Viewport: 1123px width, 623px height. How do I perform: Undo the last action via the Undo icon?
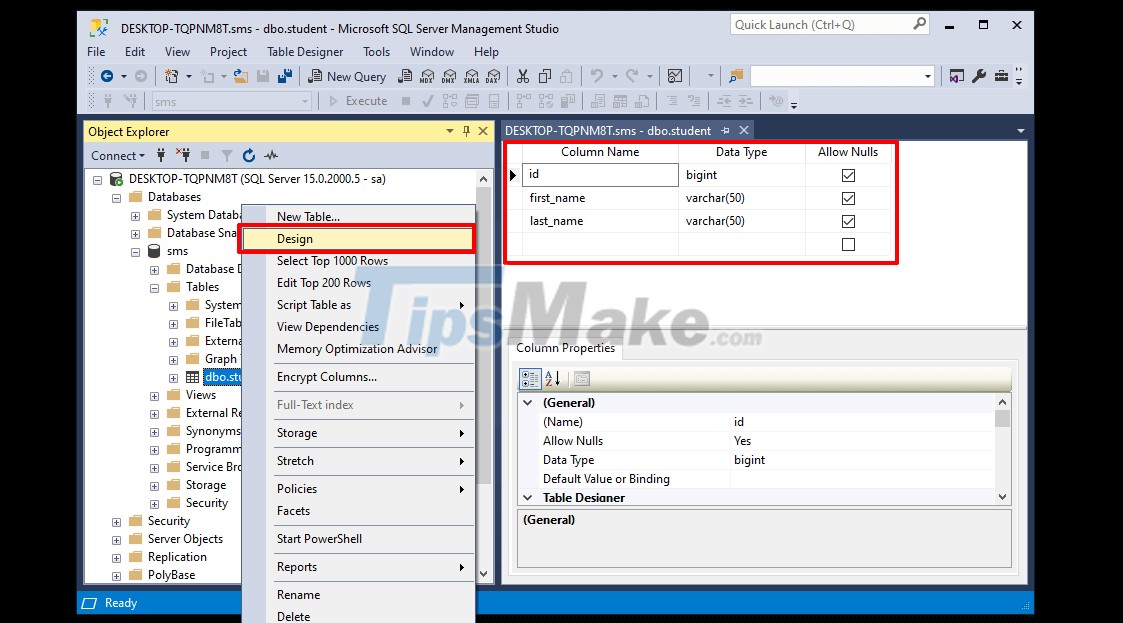pos(597,75)
